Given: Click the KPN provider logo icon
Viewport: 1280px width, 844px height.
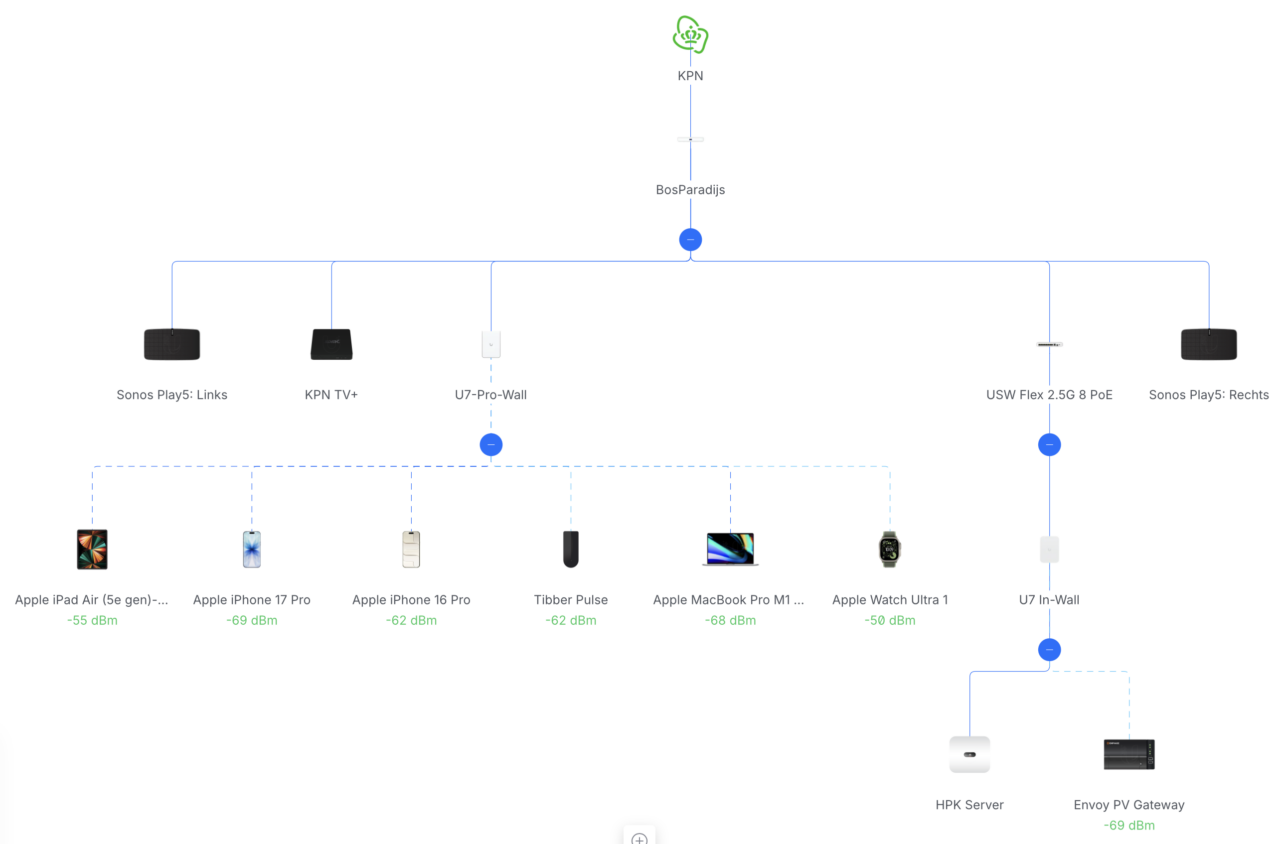Looking at the screenshot, I should click(x=690, y=35).
